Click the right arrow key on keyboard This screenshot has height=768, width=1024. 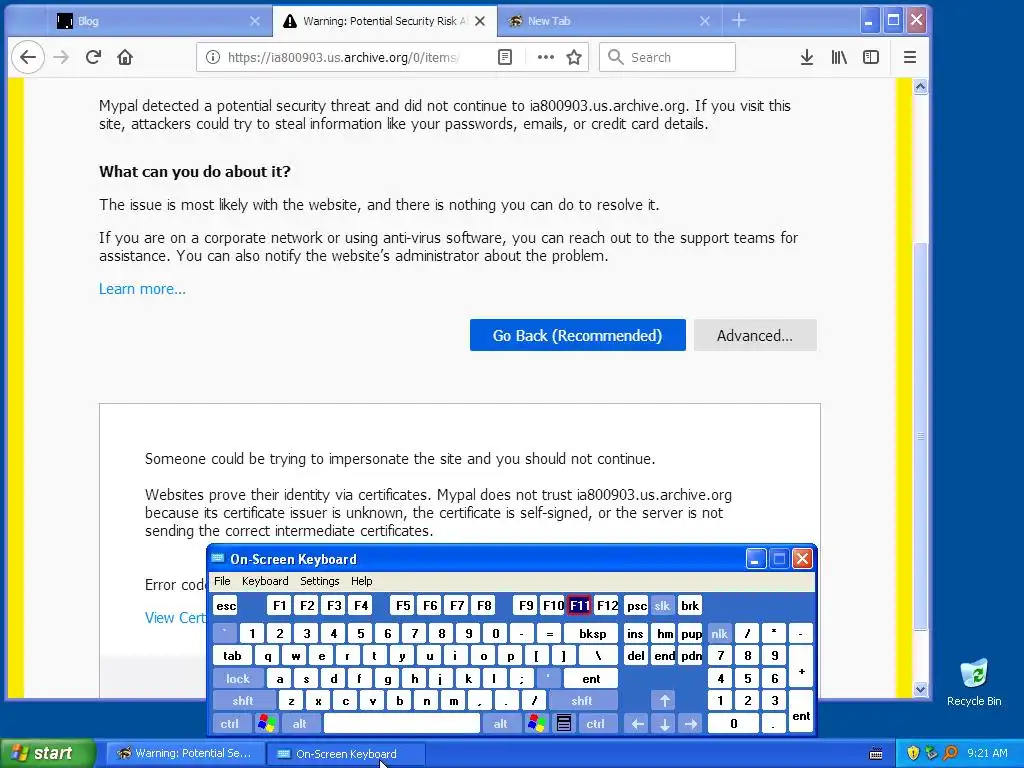coord(691,724)
